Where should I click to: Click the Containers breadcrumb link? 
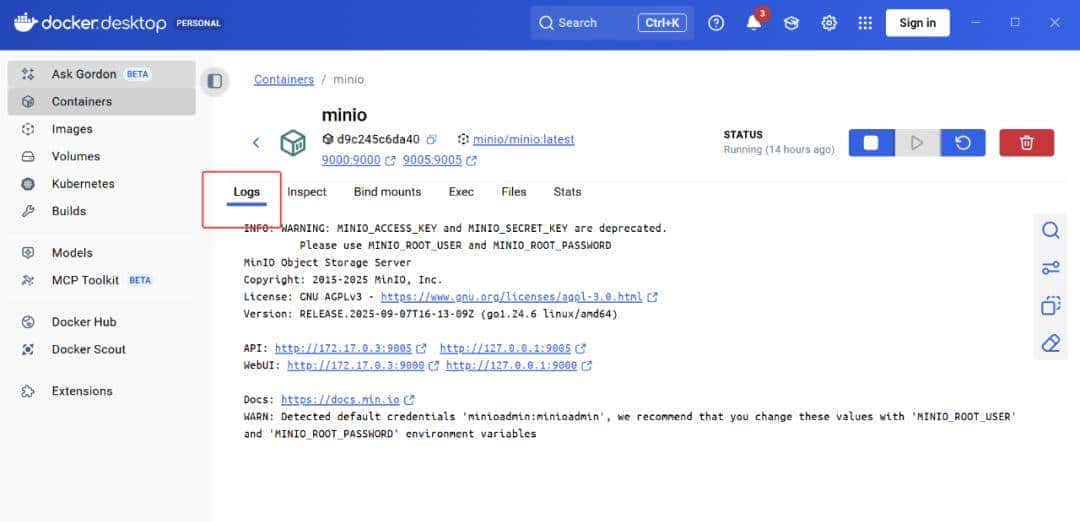tap(284, 79)
